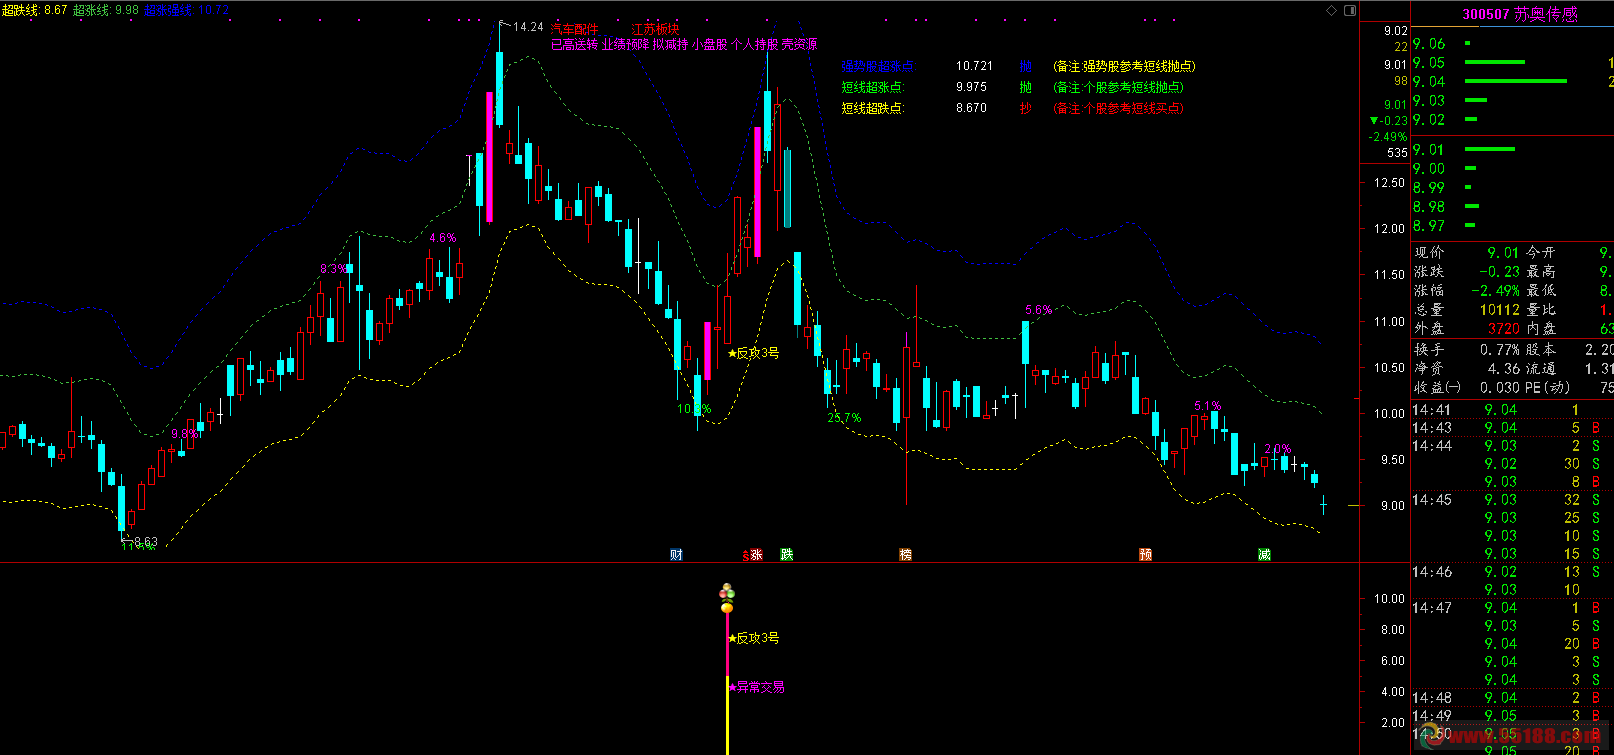Click the diamond icon at chart top-right
Image resolution: width=1614 pixels, height=755 pixels.
1331,10
